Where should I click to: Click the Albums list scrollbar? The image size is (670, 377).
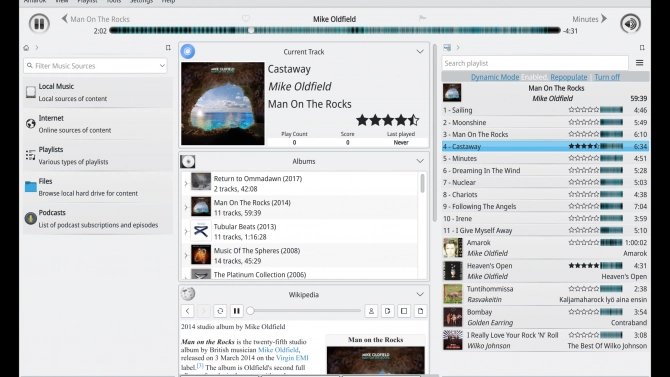tap(423, 184)
